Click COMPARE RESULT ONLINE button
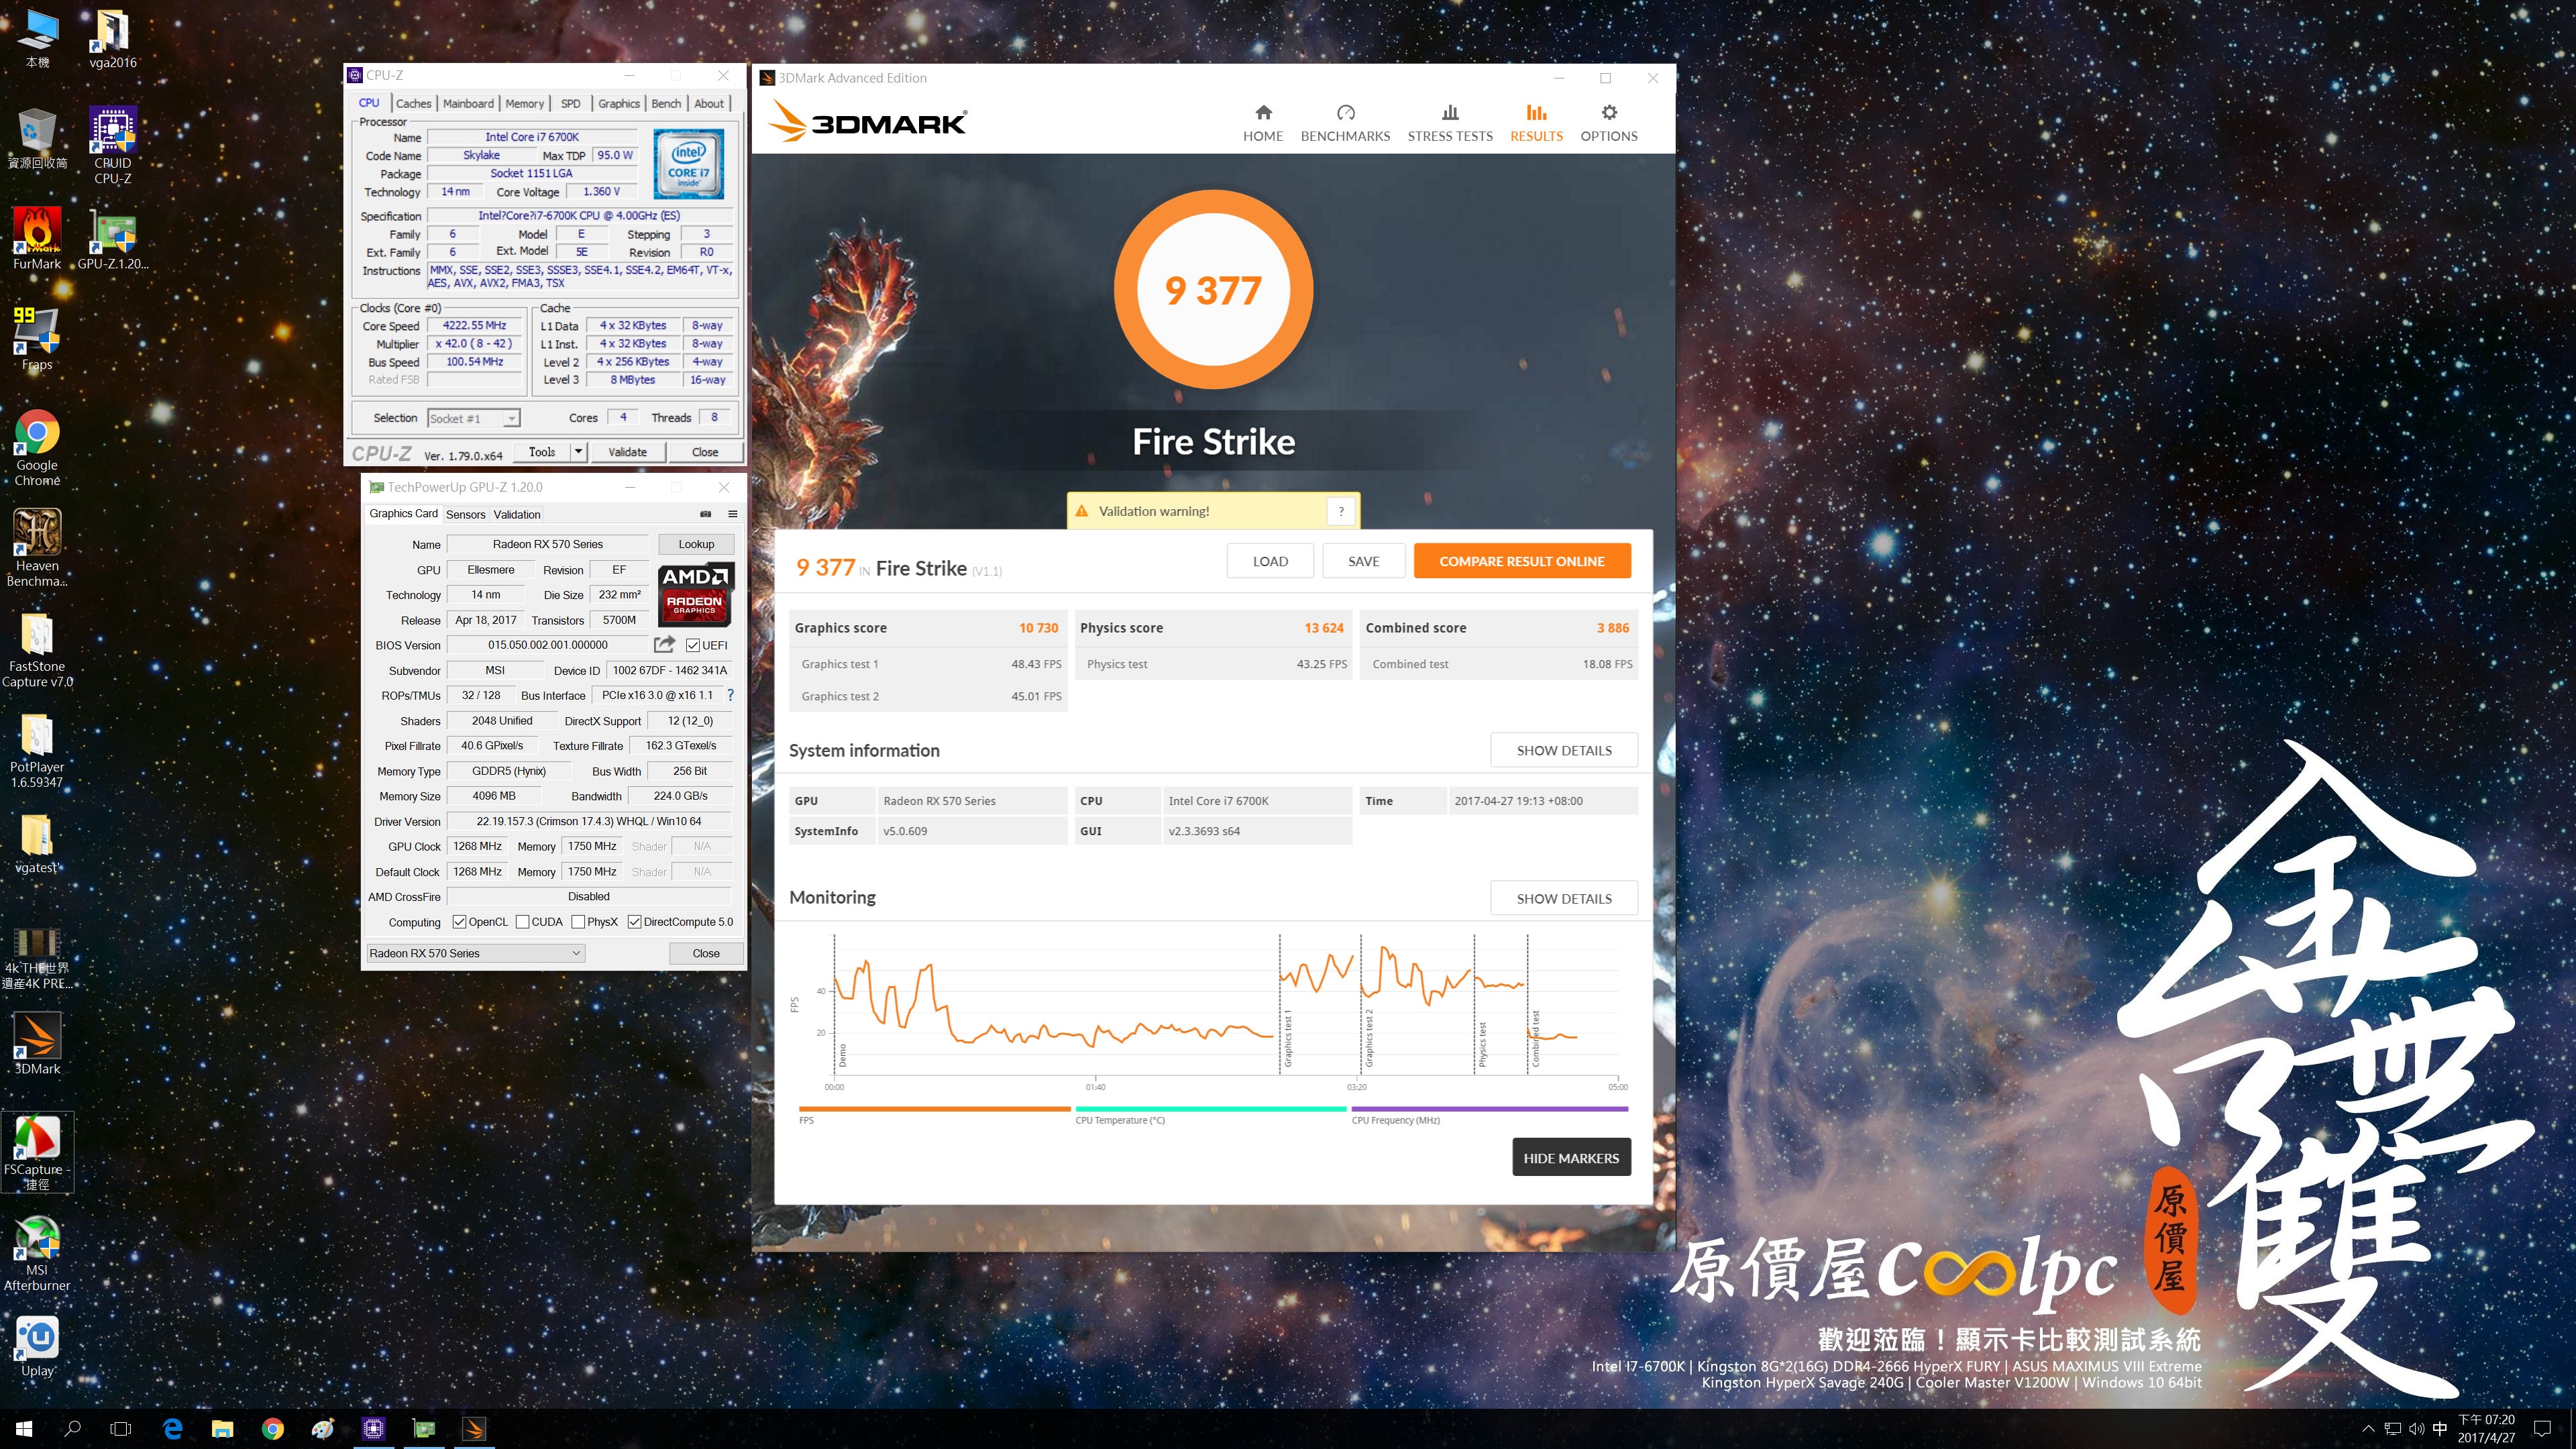This screenshot has height=1449, width=2576. click(x=1522, y=561)
